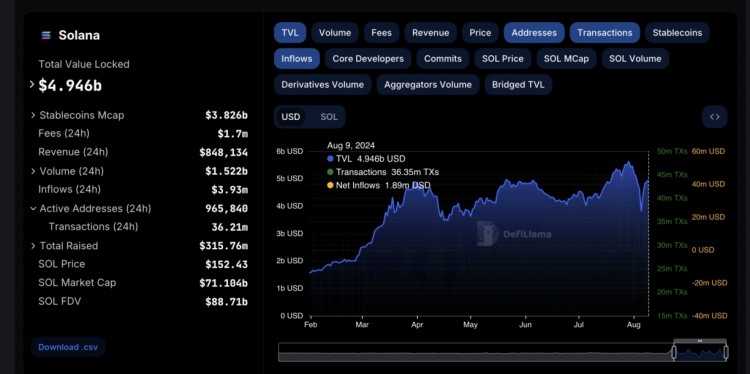Click the Jun label on the chart axis
This screenshot has height=374, width=750.
(x=526, y=324)
